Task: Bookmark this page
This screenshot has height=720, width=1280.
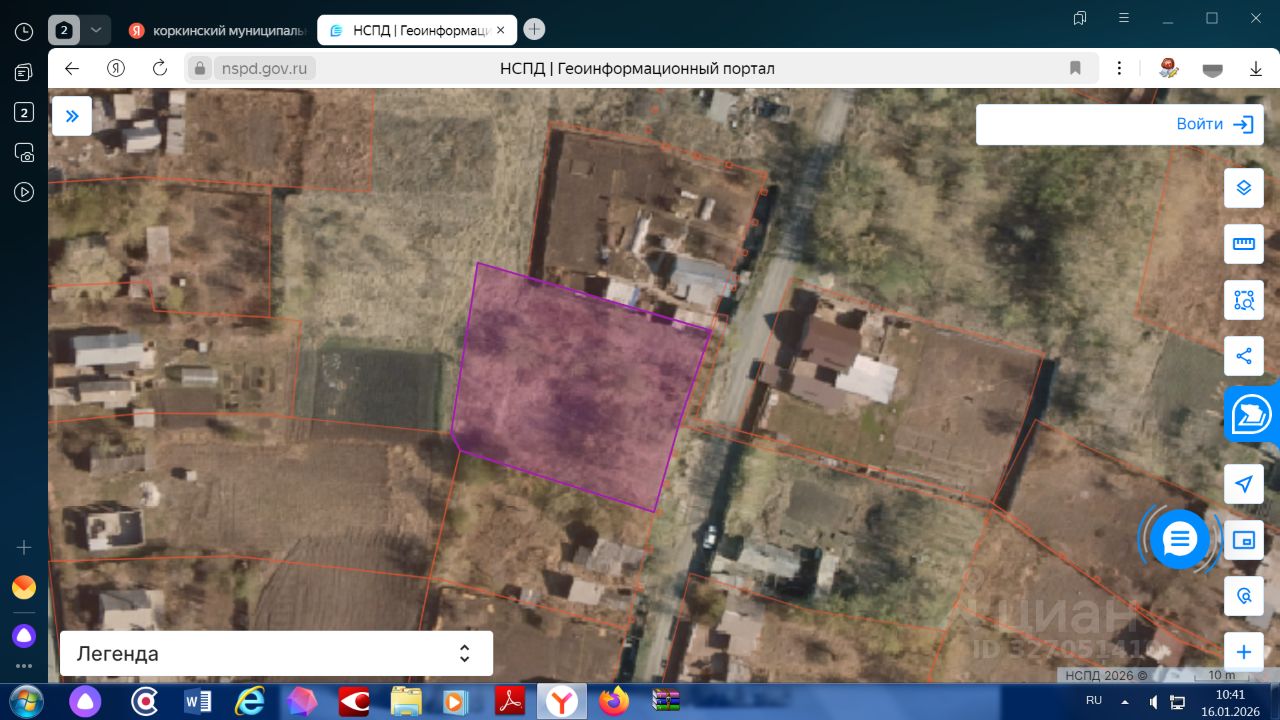Action: (x=1076, y=68)
